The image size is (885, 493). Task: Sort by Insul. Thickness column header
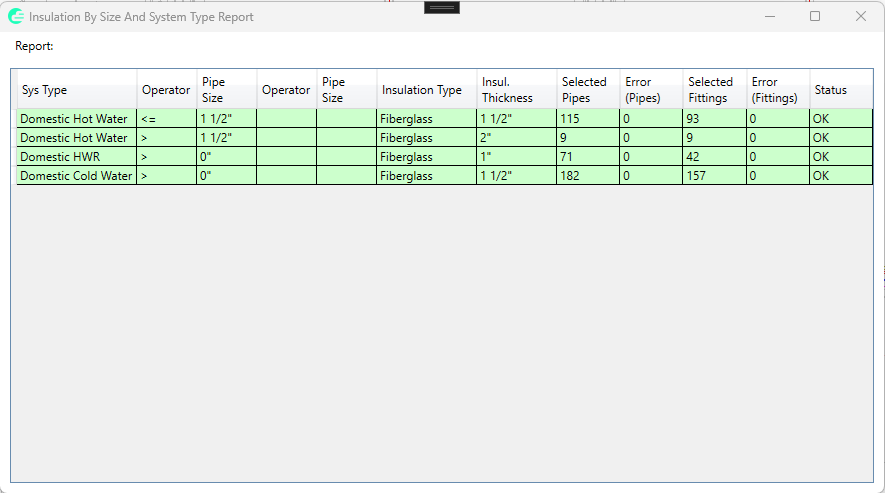[x=516, y=90]
